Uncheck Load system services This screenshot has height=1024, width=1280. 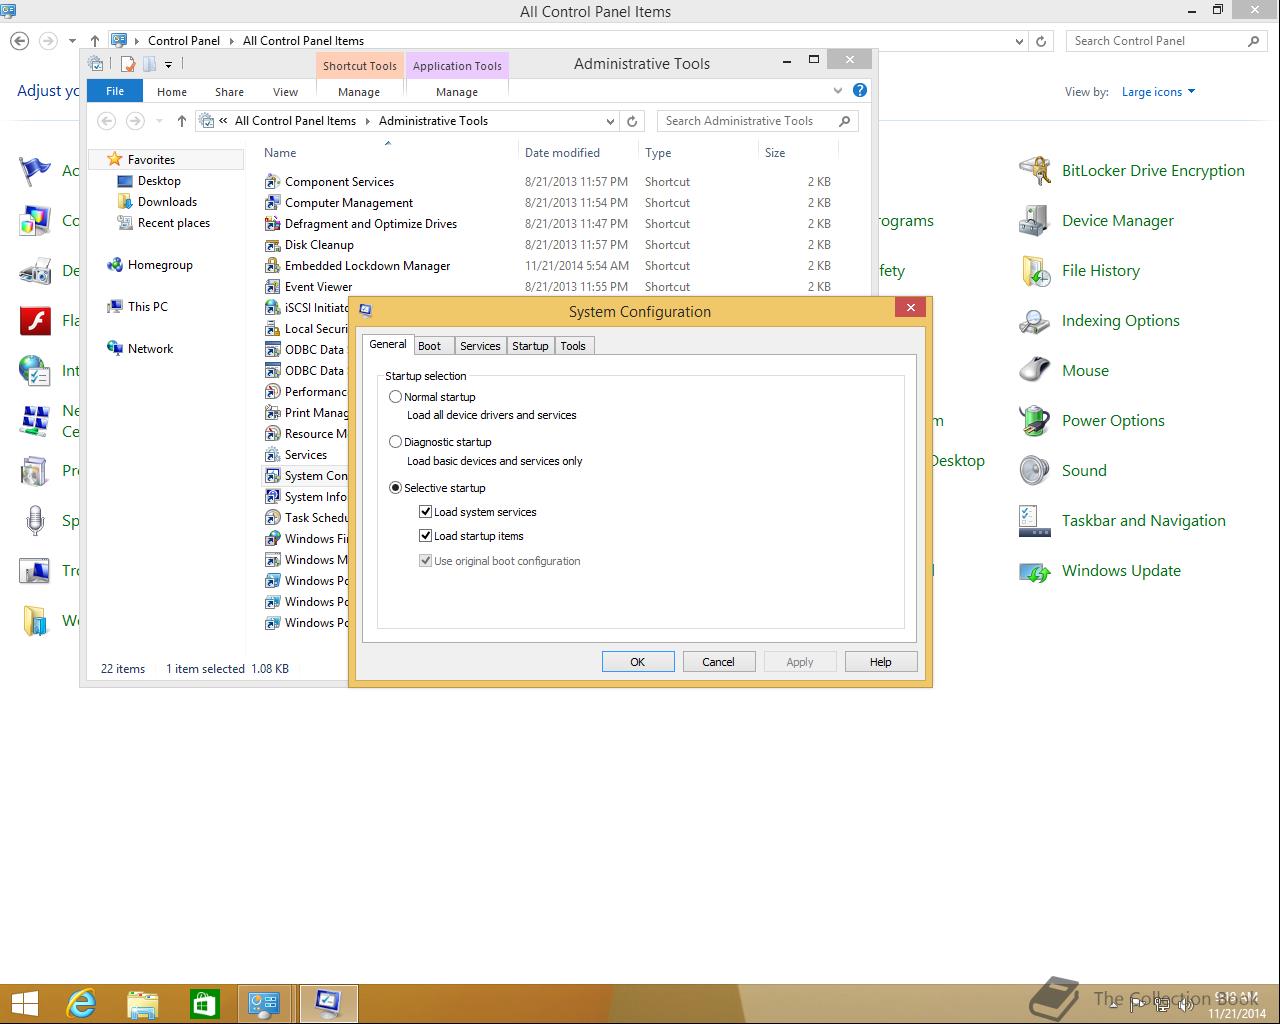(x=425, y=512)
